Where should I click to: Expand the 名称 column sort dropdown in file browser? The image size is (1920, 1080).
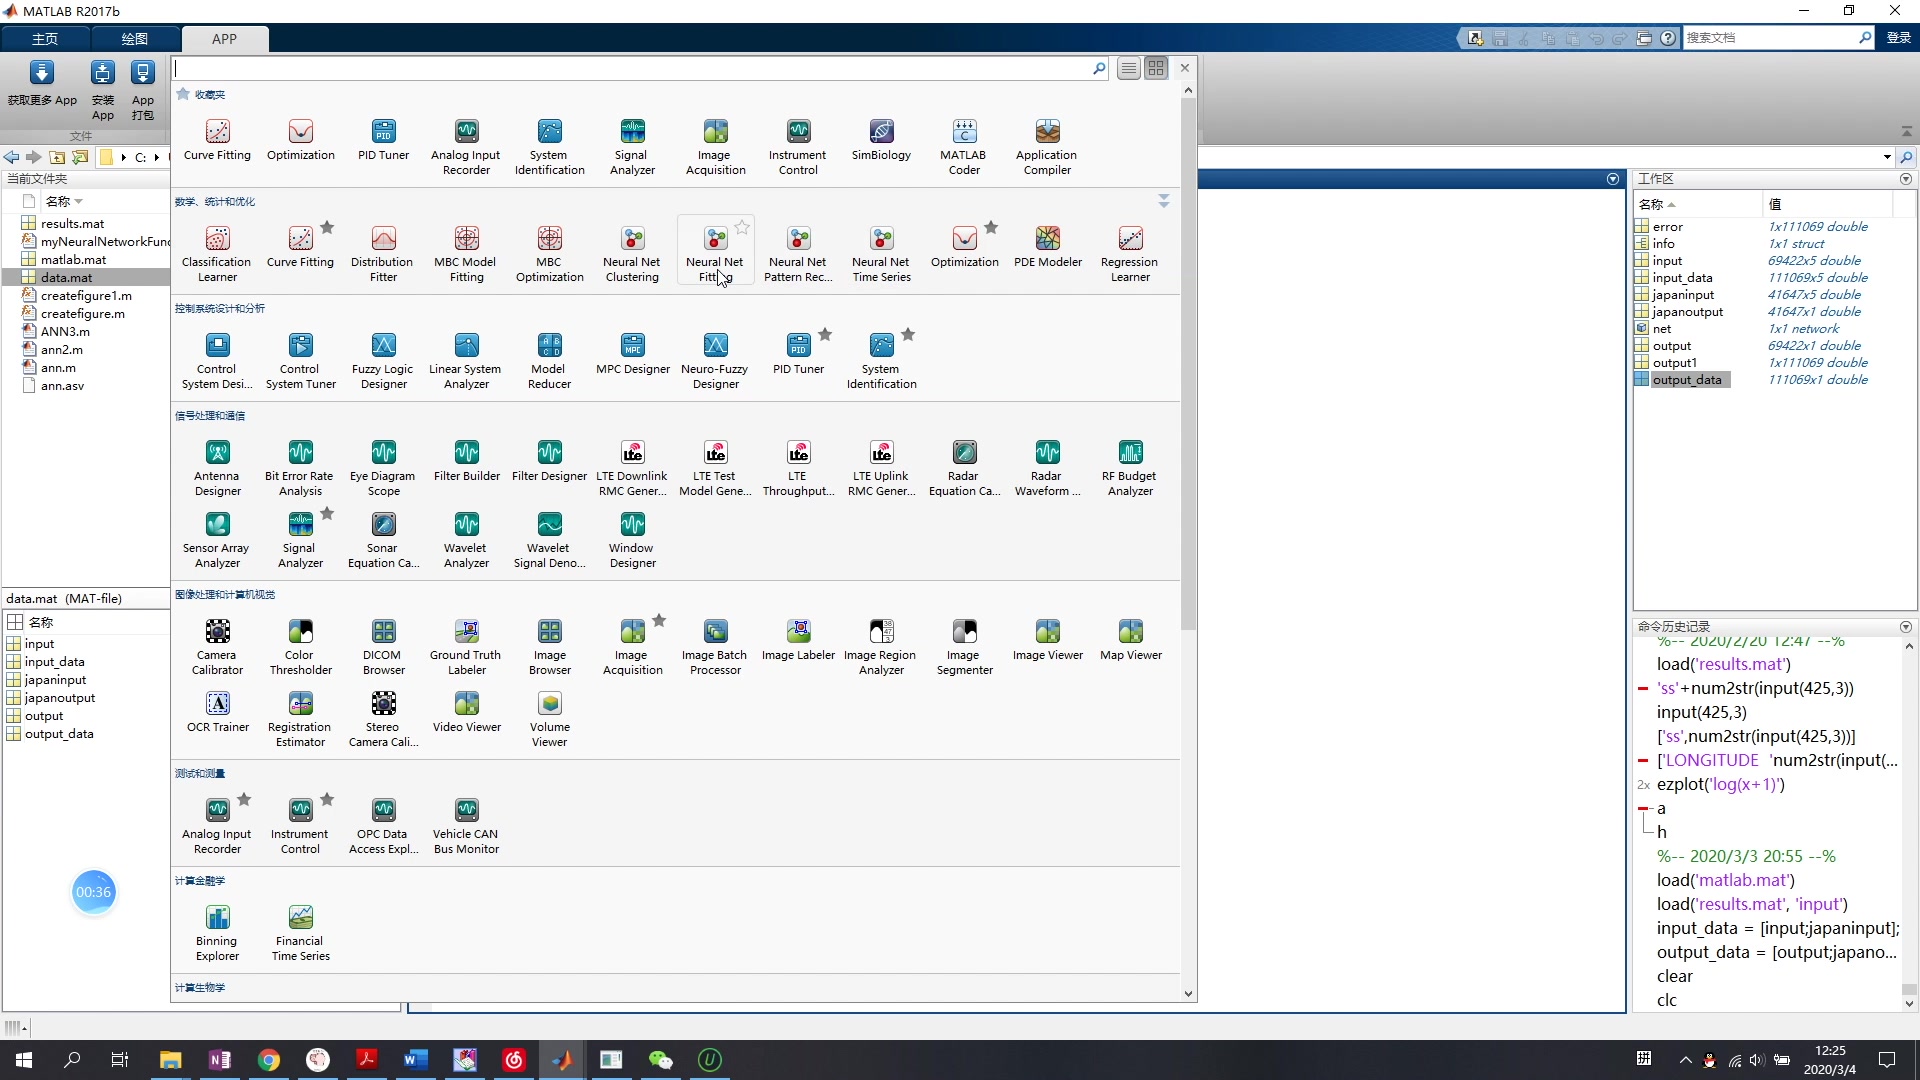click(79, 201)
